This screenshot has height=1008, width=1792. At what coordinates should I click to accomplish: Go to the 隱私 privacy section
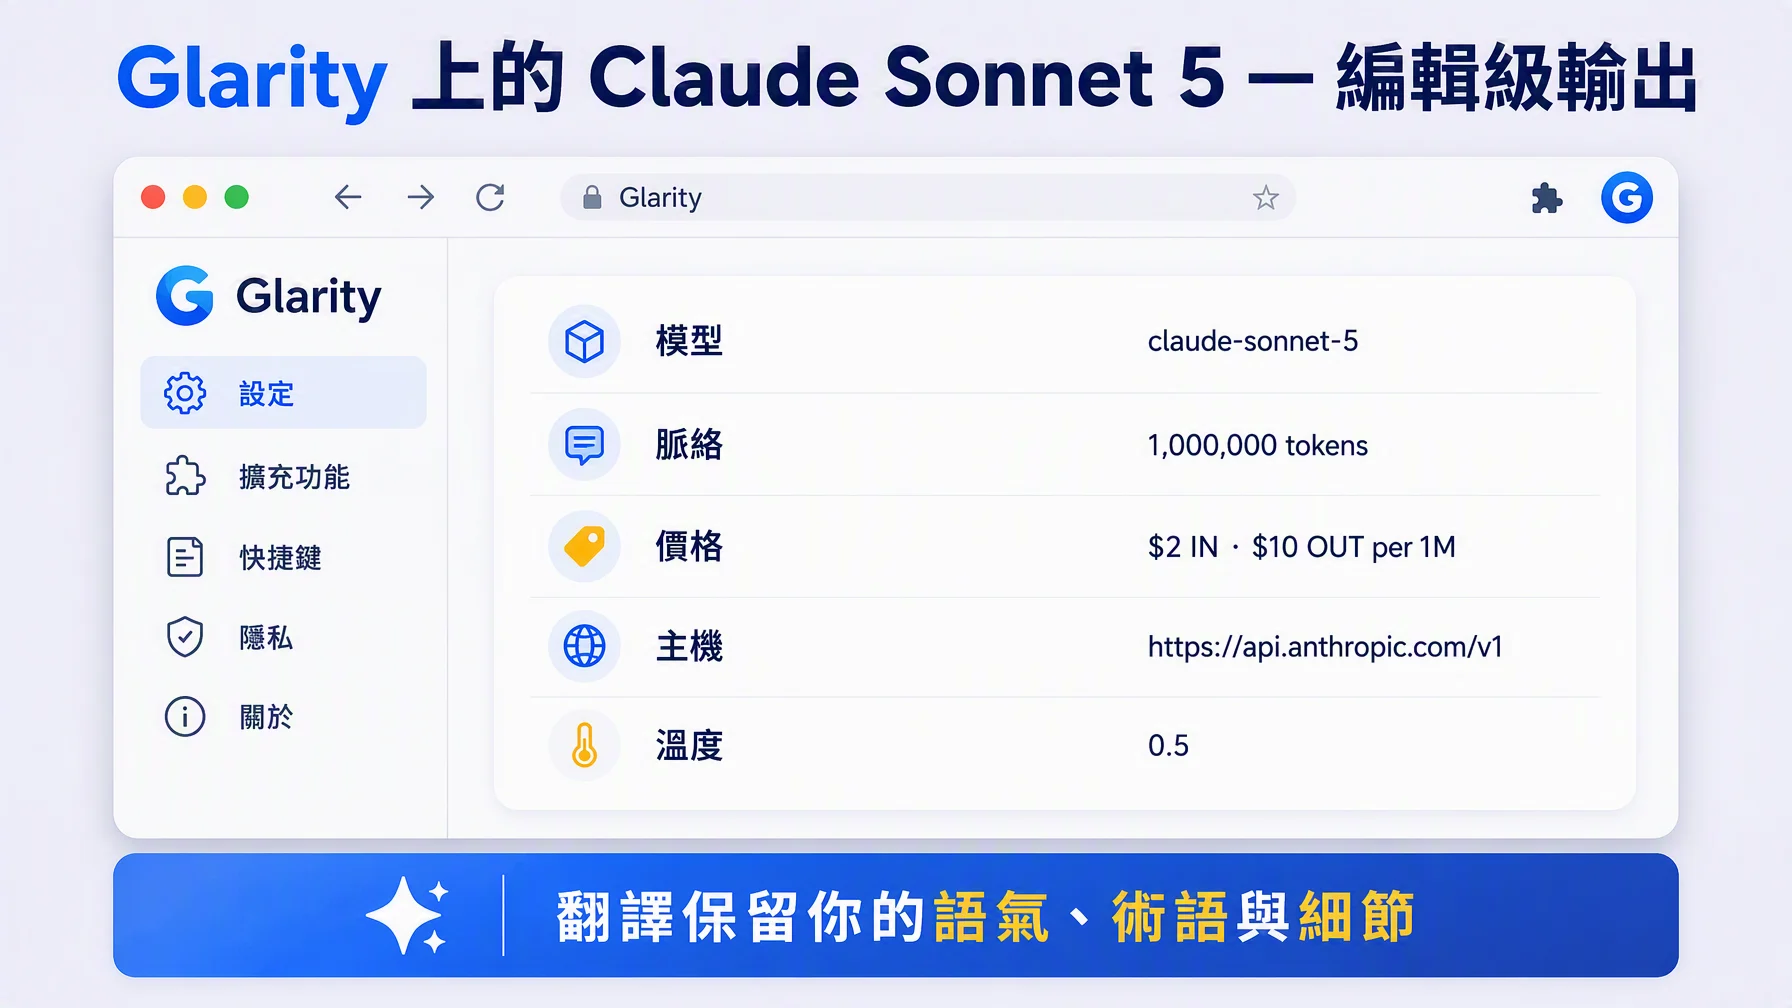(284, 637)
